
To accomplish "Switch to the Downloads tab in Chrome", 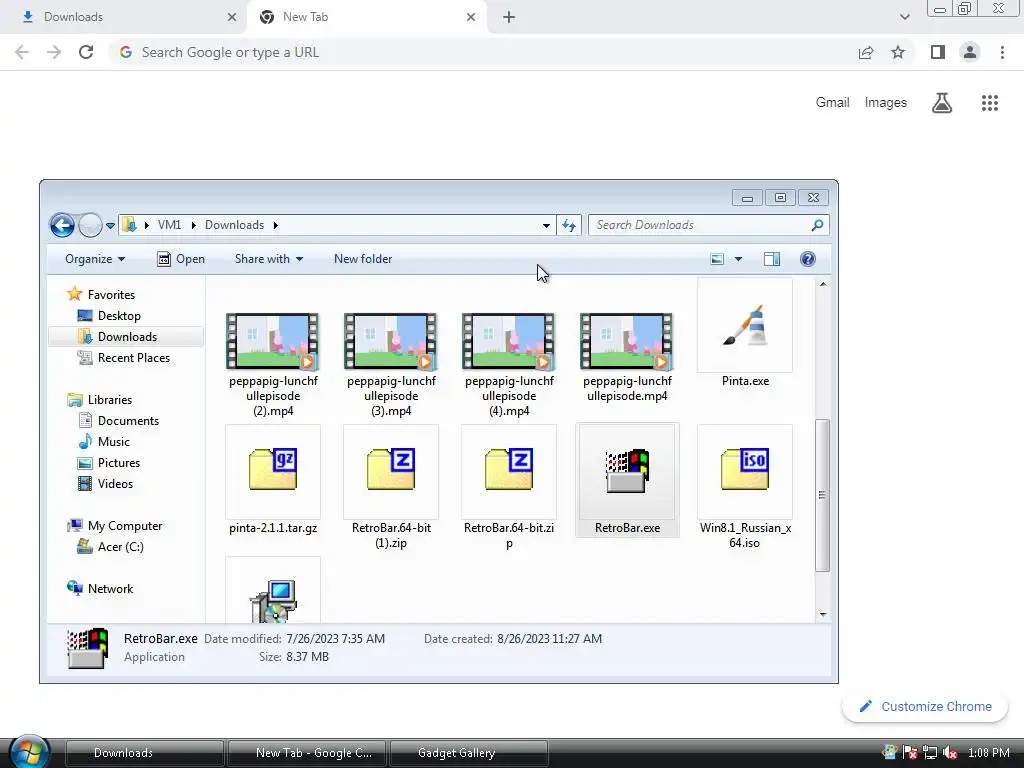I will 124,17.
